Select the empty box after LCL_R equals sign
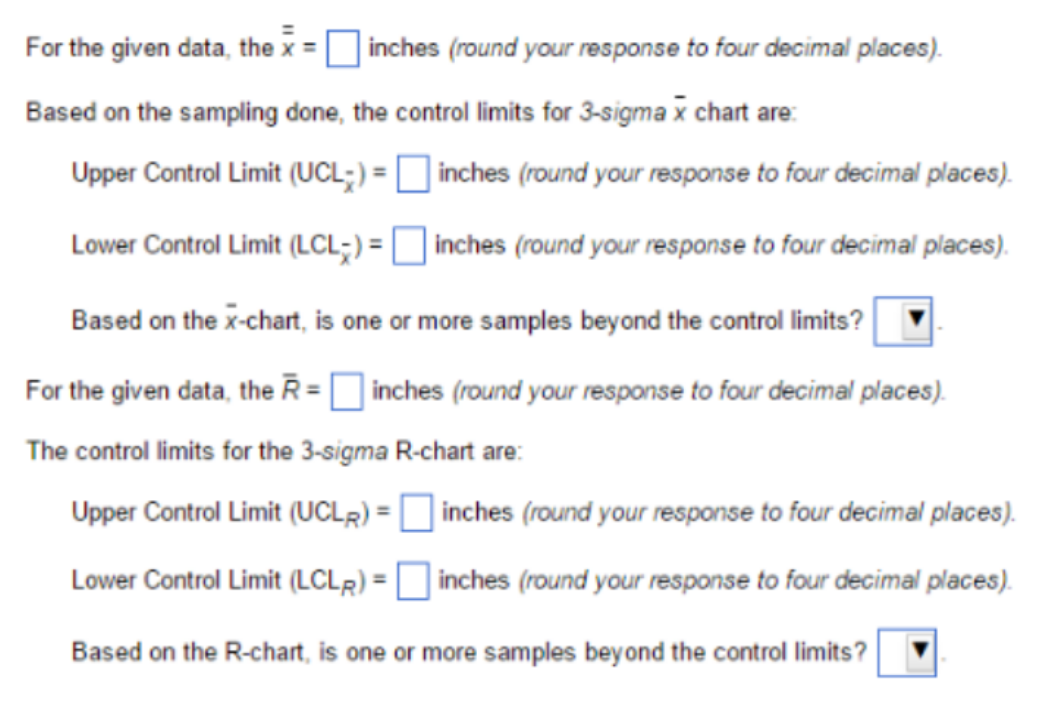The height and width of the screenshot is (701, 1063). [x=413, y=580]
